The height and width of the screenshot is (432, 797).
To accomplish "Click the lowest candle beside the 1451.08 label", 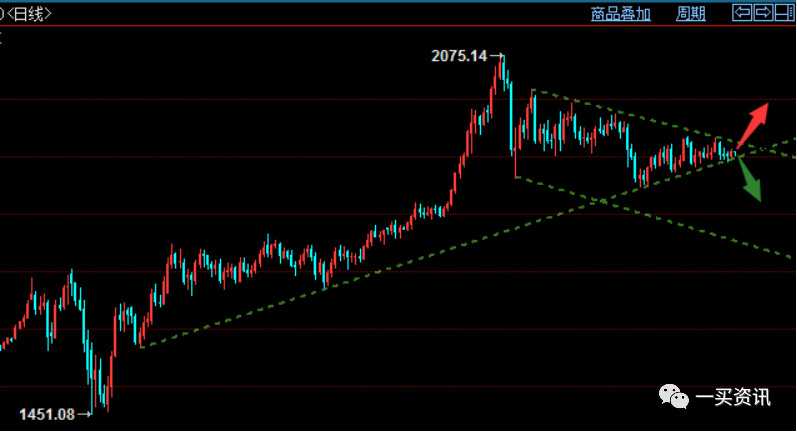I will (104, 400).
